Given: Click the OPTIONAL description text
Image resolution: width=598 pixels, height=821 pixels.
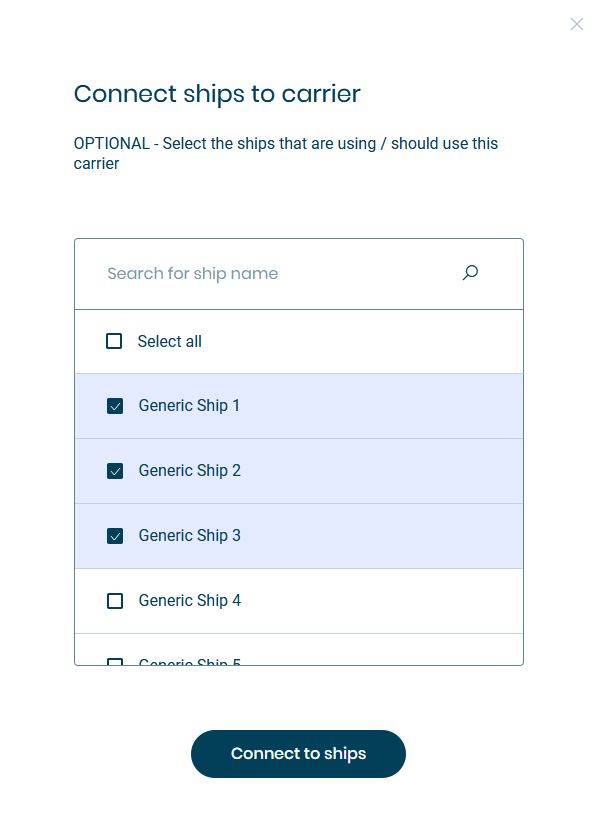Looking at the screenshot, I should click(286, 153).
